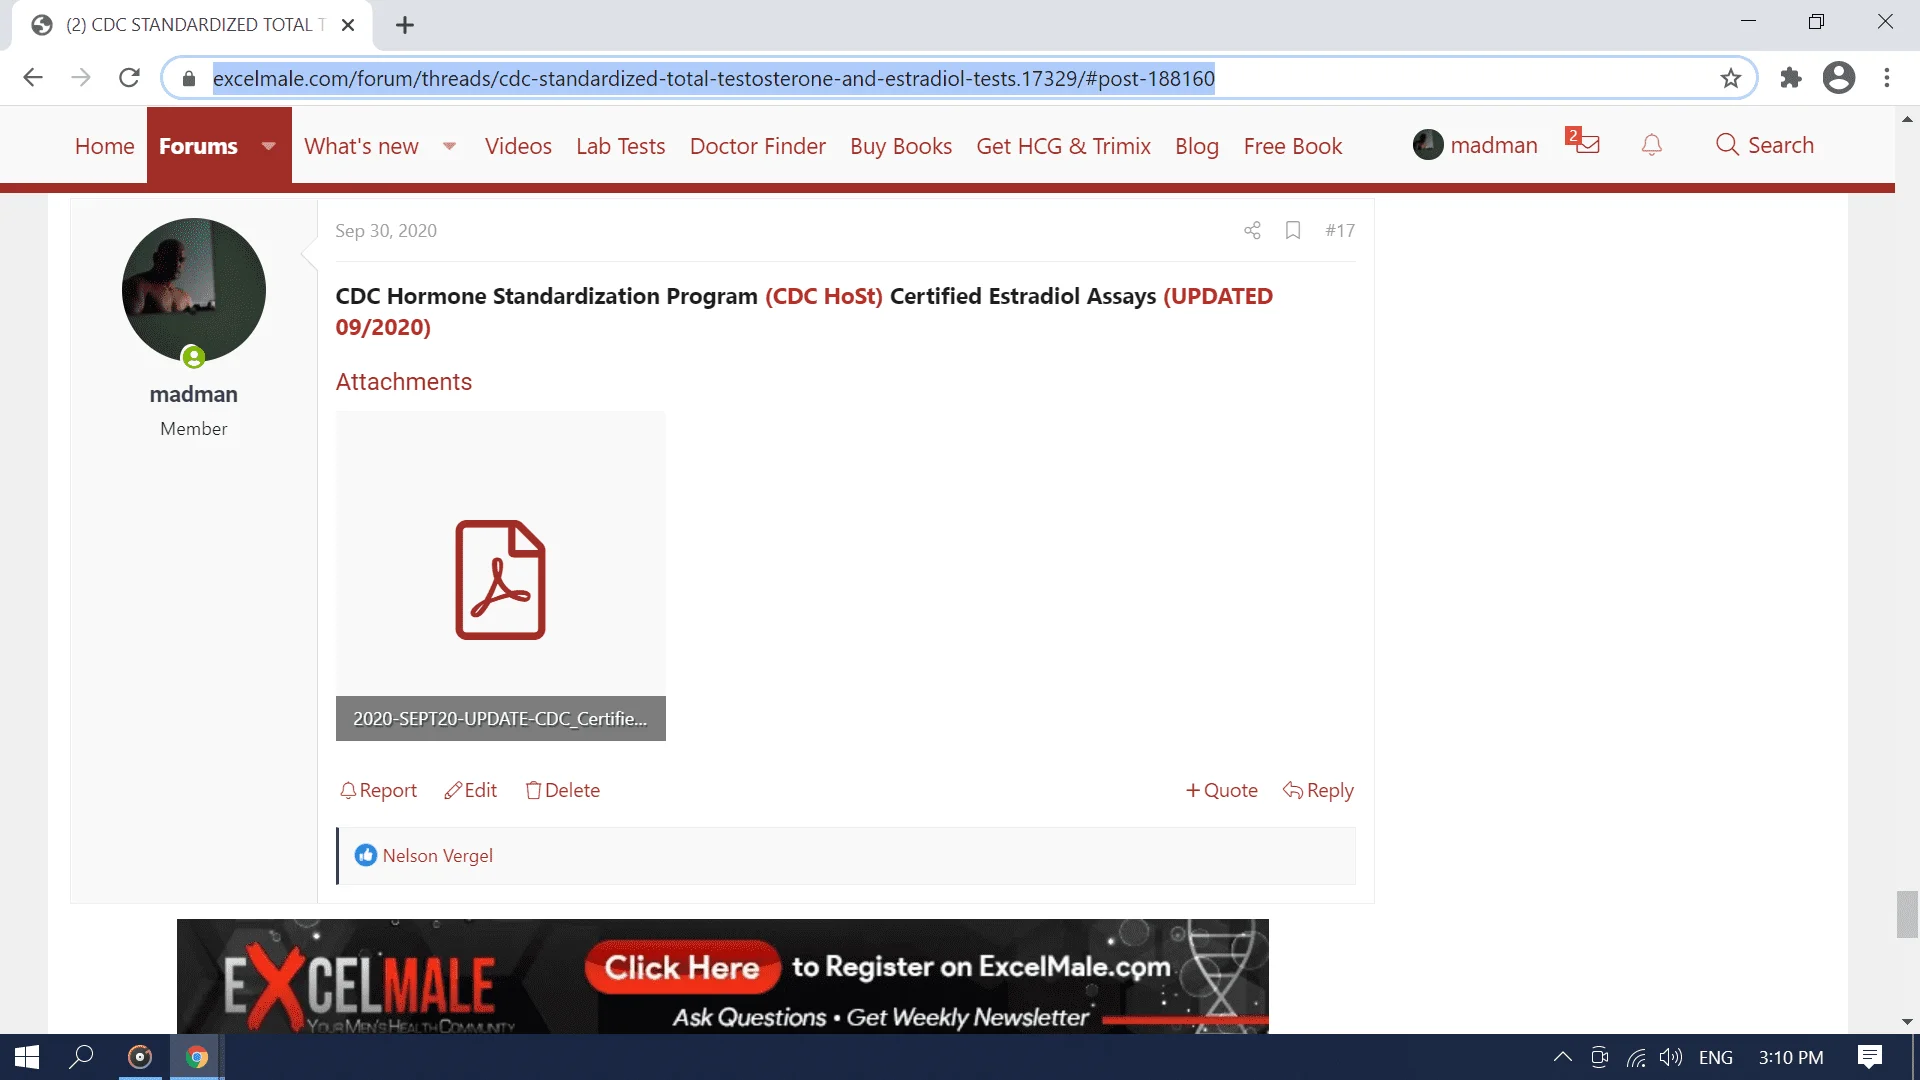The width and height of the screenshot is (1920, 1080).
Task: Click the 2020-SEPT20-UPDATE-CDC attachment filename
Action: 500,719
